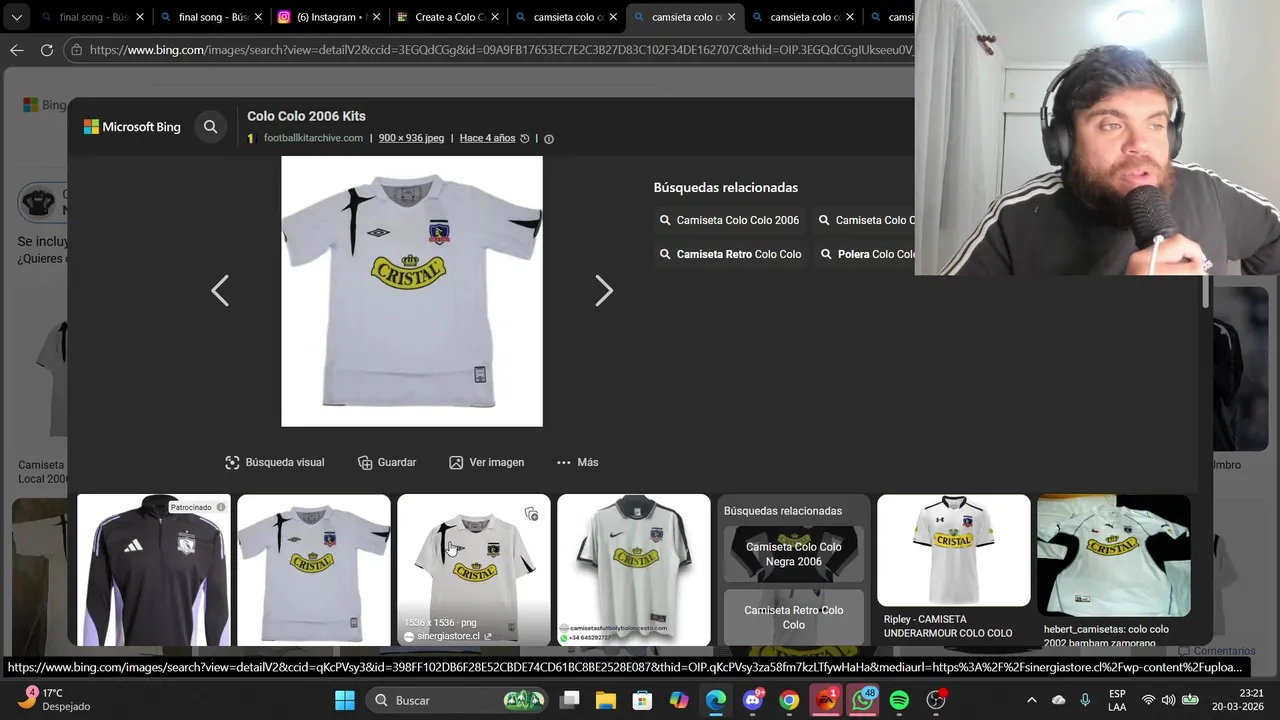Go back with browser back arrow

click(x=17, y=49)
